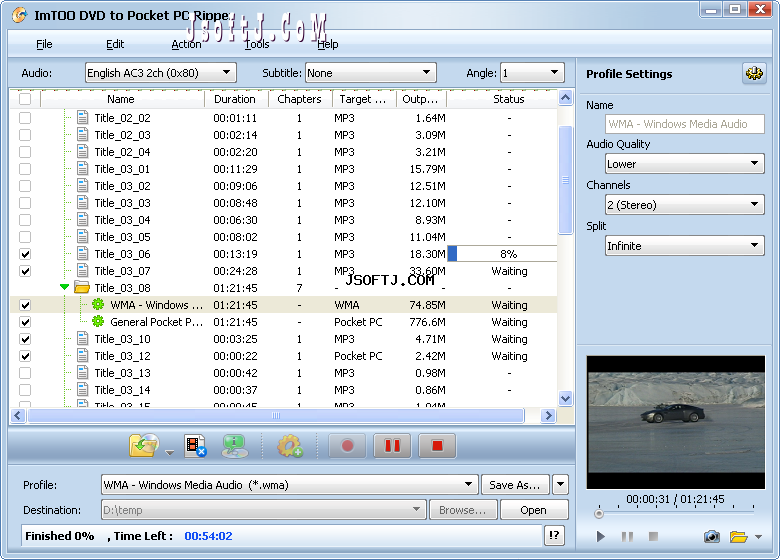Open the Audio track dropdown
The image size is (780, 560).
[161, 73]
